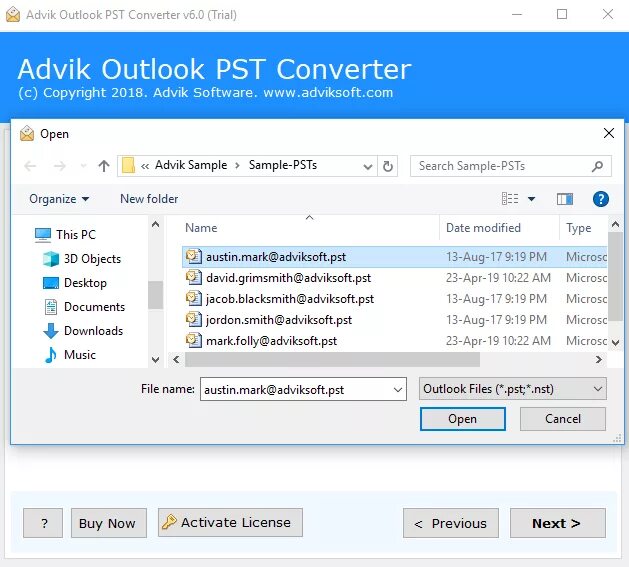Open Downloads in navigation pane
Image resolution: width=629 pixels, height=567 pixels.
pos(93,331)
